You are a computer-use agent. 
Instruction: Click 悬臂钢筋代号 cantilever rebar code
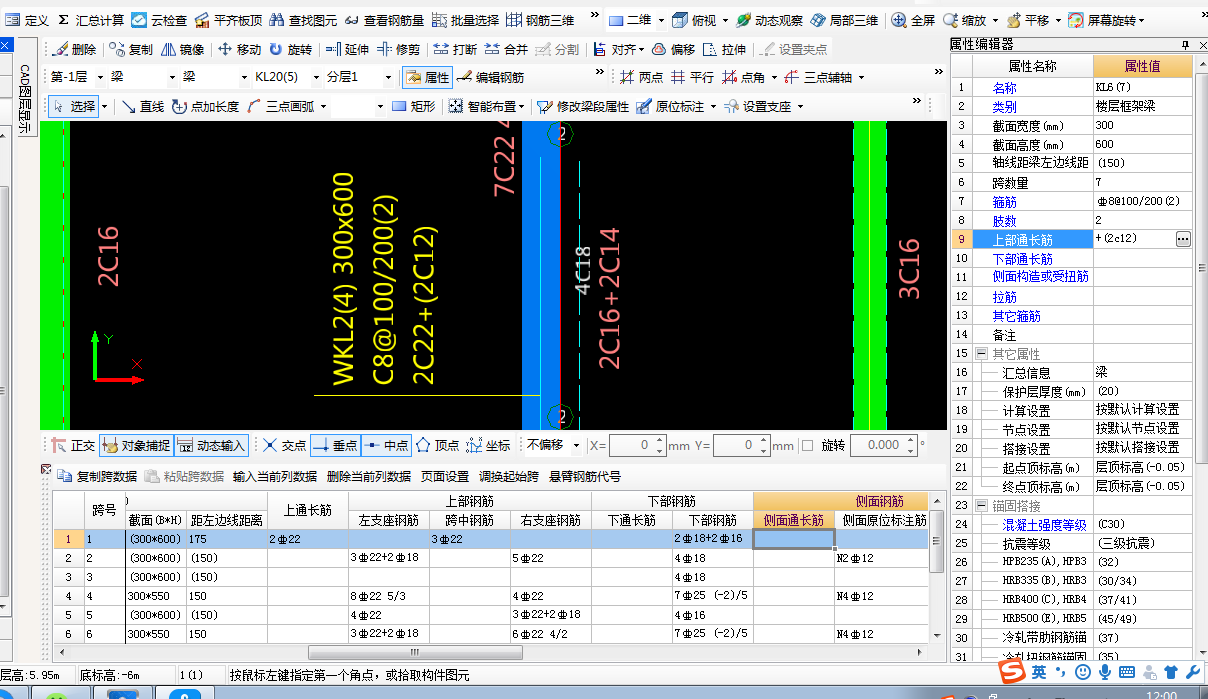point(585,476)
